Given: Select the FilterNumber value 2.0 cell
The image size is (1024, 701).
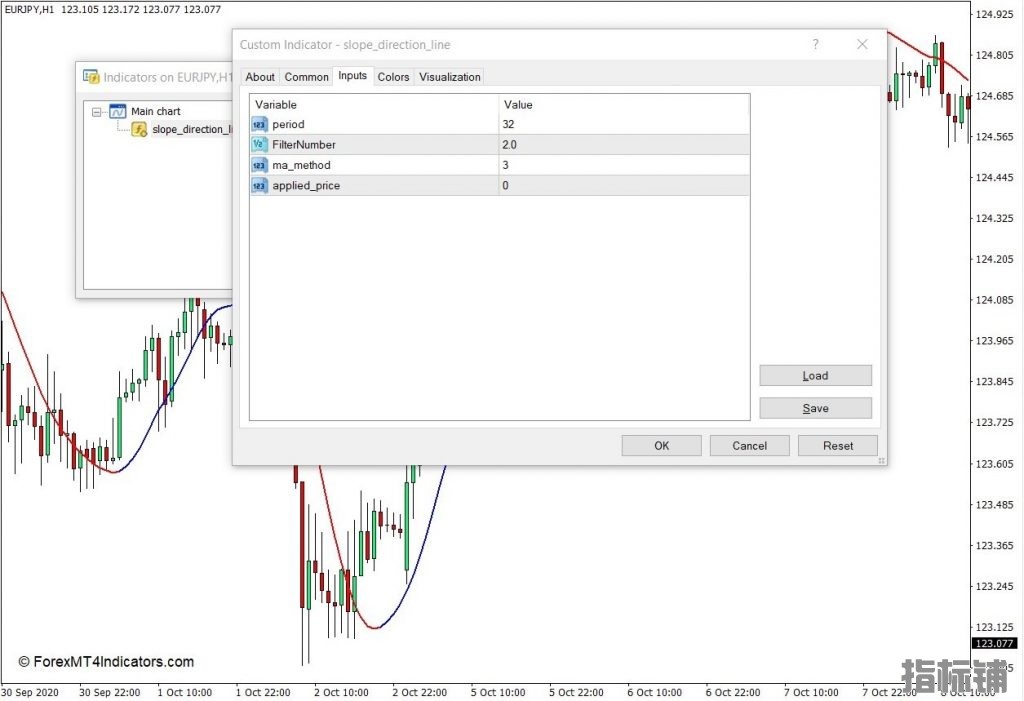Looking at the screenshot, I should tap(624, 144).
